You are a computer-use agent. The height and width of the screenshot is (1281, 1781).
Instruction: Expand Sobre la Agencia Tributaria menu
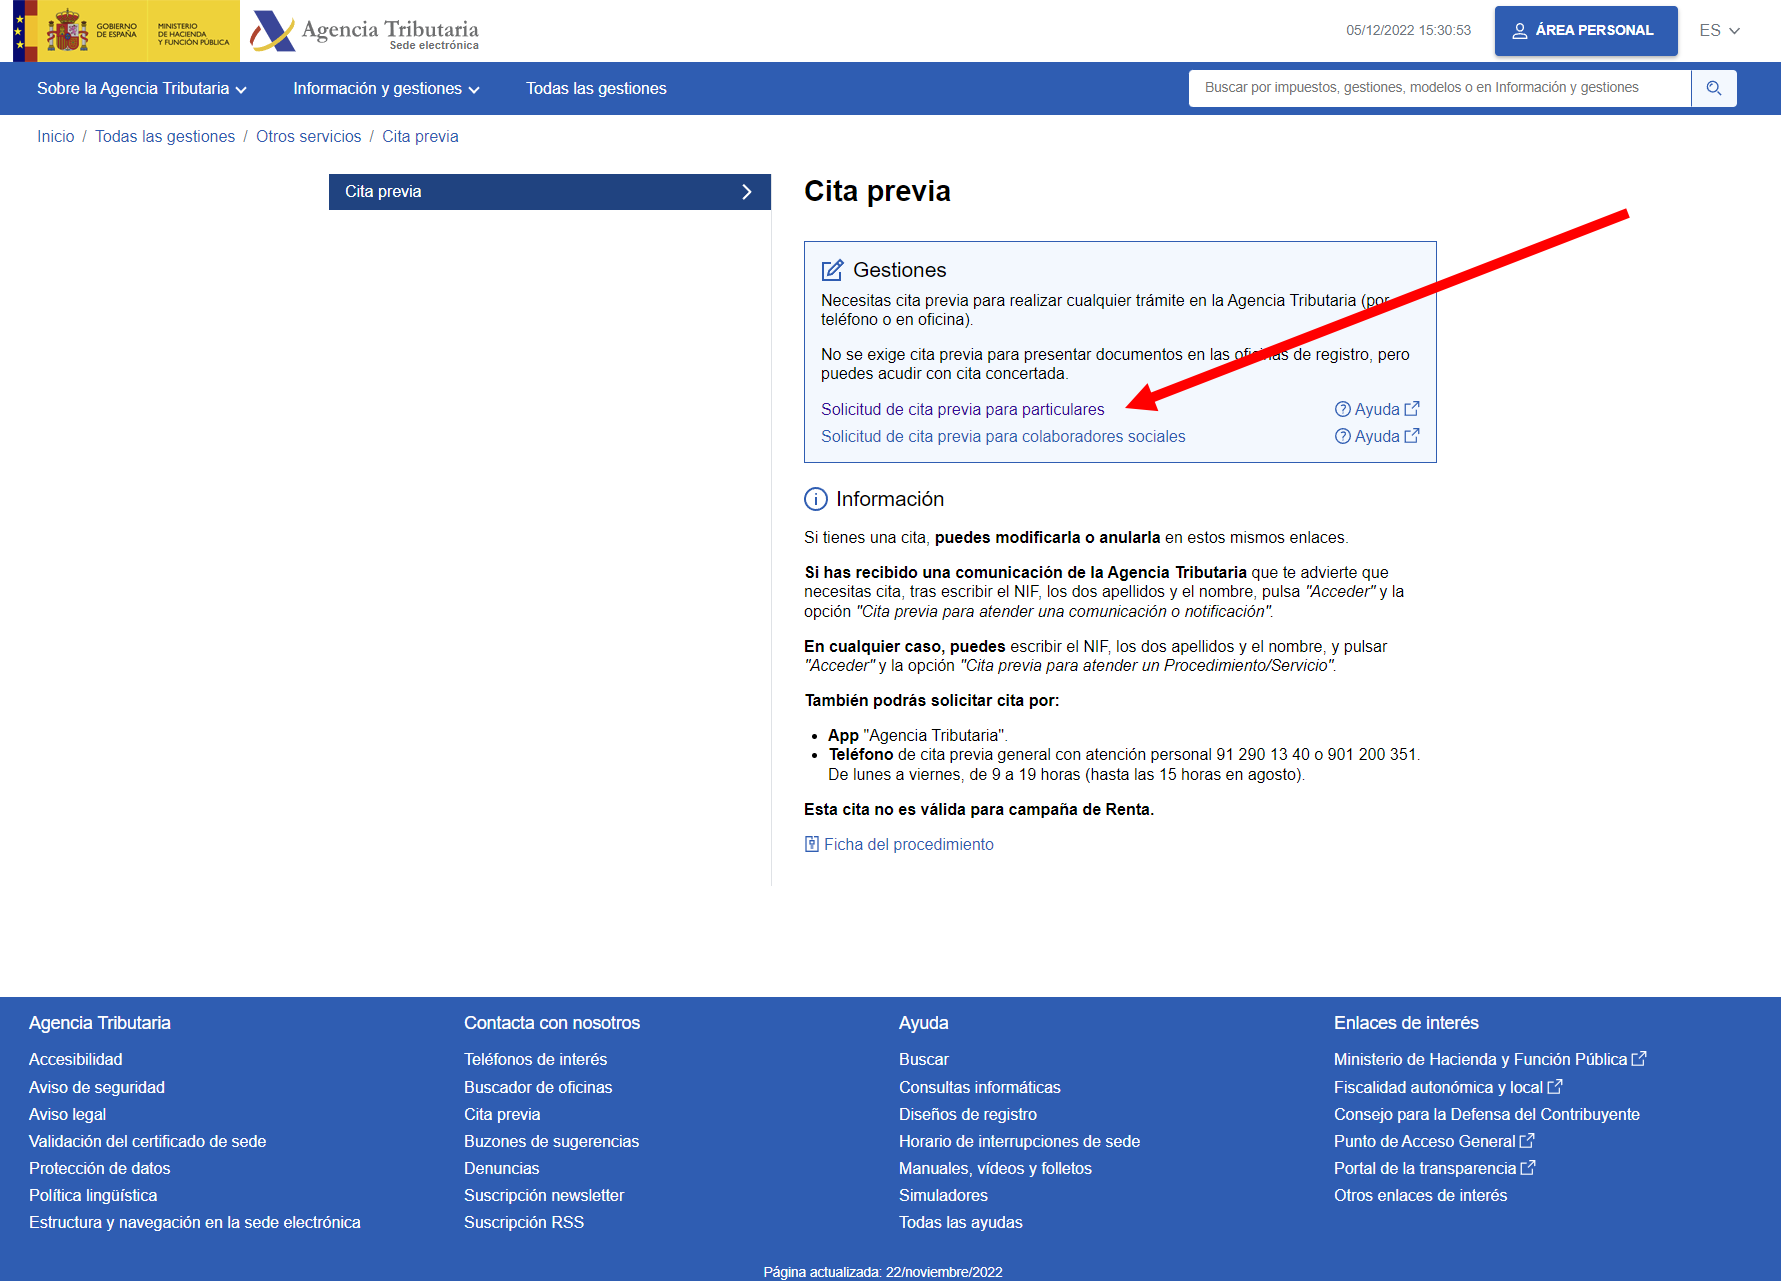pyautogui.click(x=141, y=89)
